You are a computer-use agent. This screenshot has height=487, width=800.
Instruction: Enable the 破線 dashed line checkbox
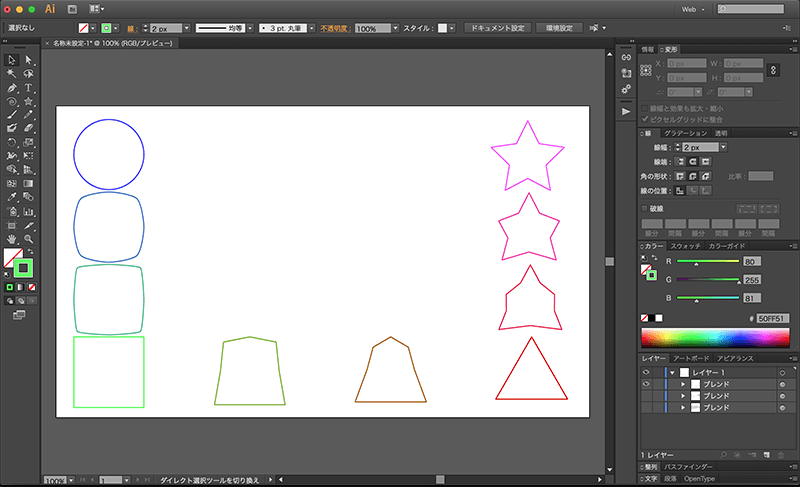[x=644, y=209]
